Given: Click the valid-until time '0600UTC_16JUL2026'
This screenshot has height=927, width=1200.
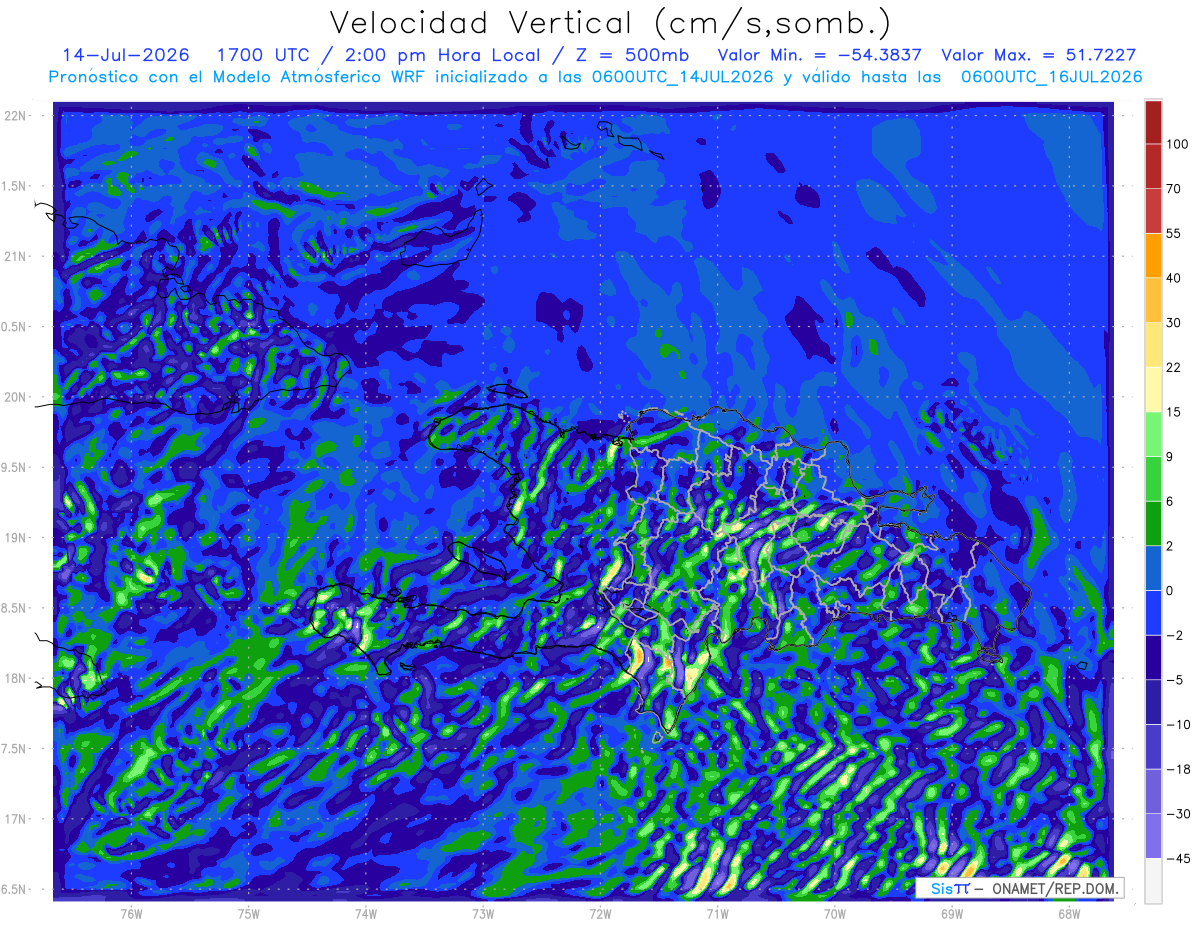Looking at the screenshot, I should (x=1051, y=77).
